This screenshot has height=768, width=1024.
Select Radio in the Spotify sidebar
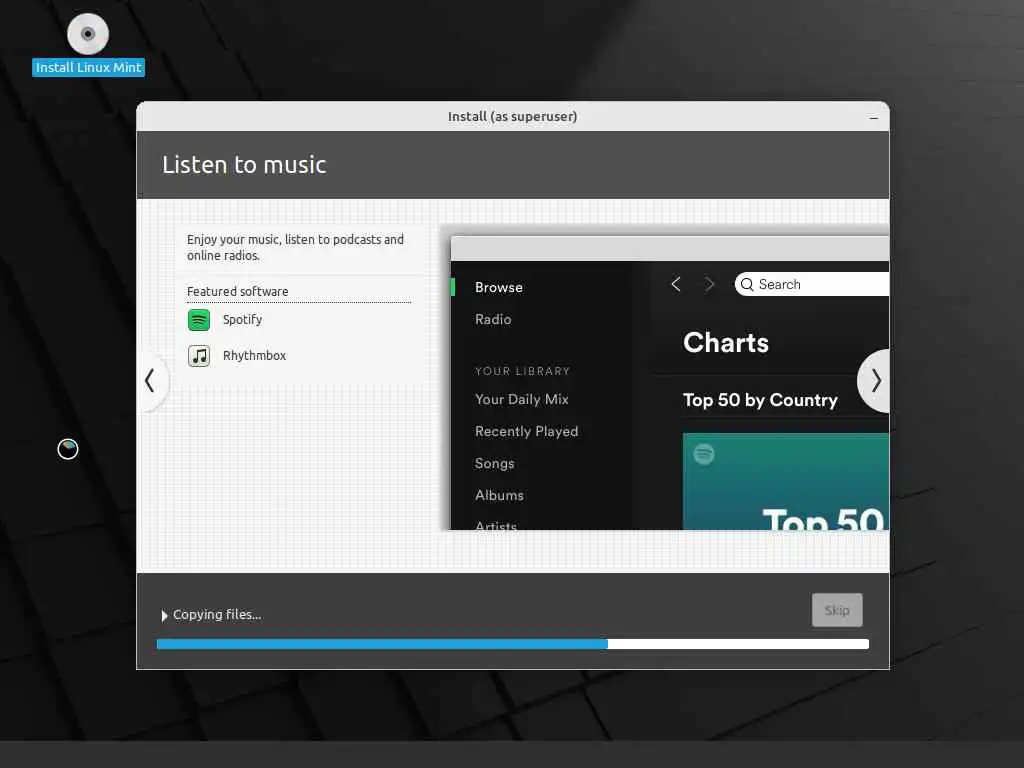[x=493, y=319]
